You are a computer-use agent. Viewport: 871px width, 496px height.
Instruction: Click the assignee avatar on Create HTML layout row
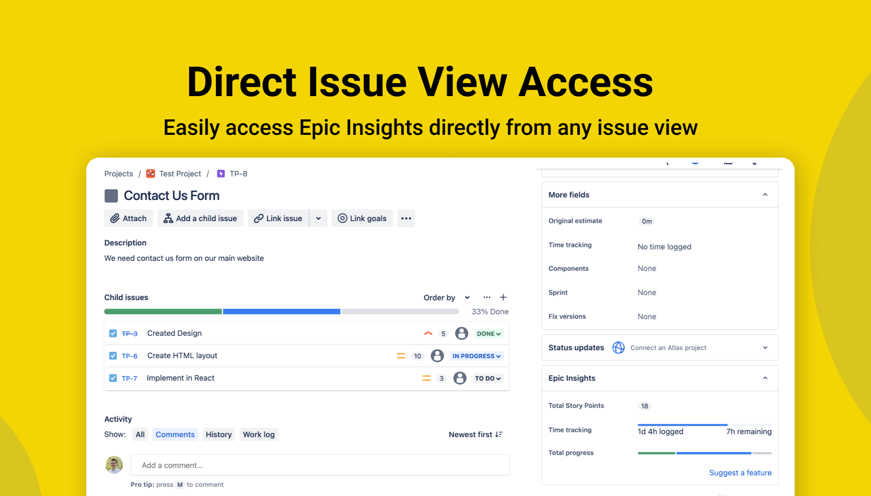(438, 355)
